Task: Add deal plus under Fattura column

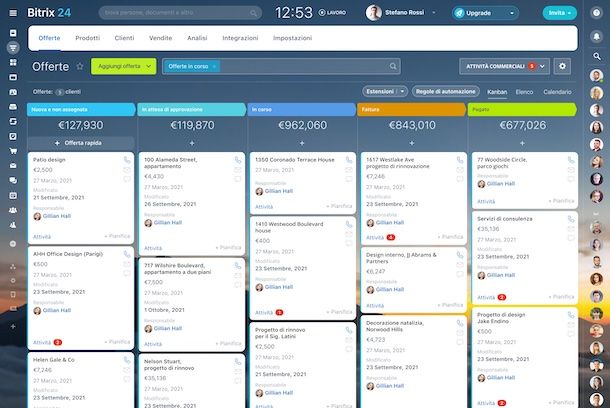Action: point(412,144)
